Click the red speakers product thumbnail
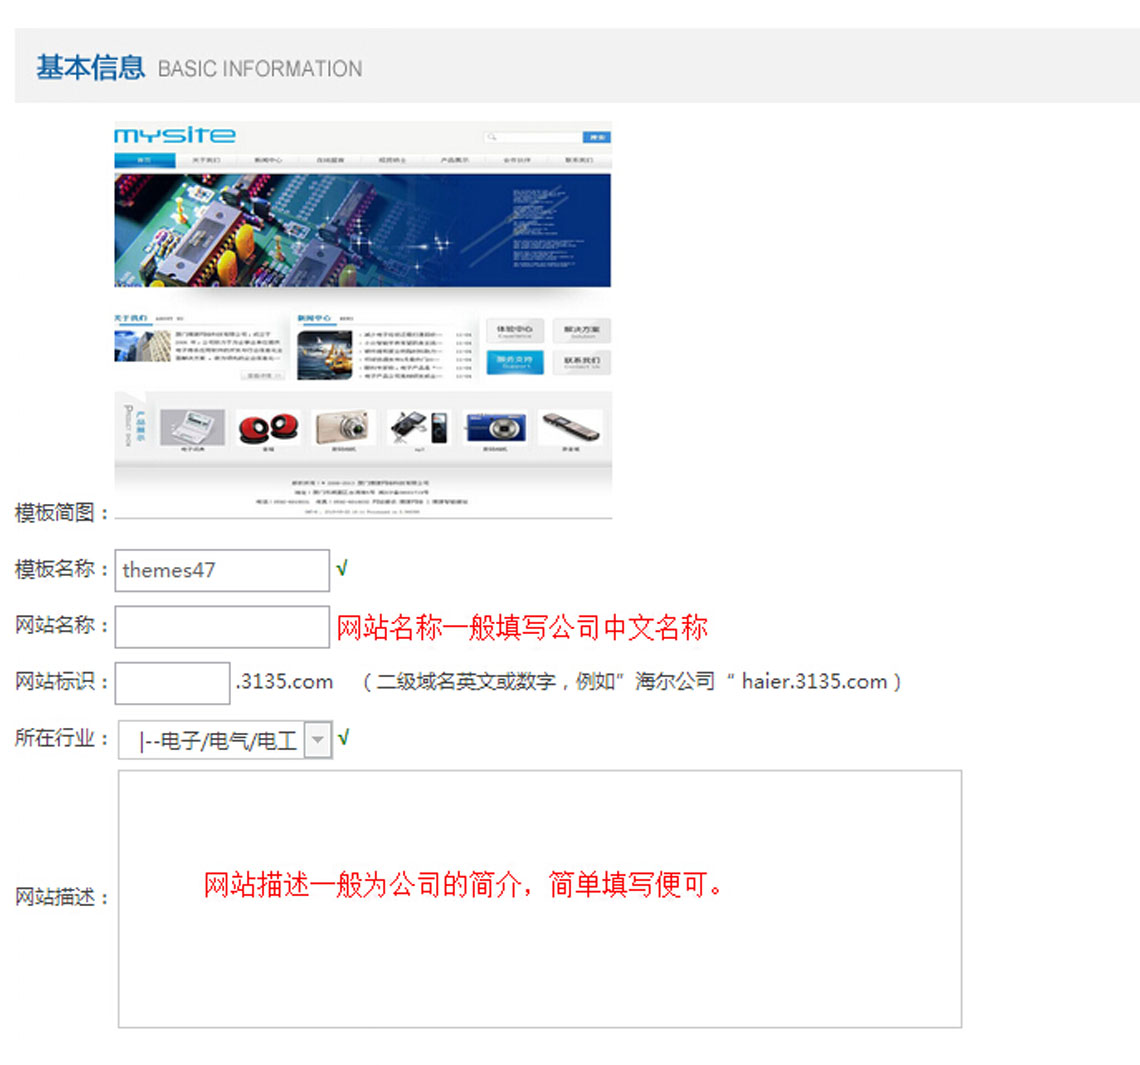The image size is (1140, 1065). [x=268, y=427]
